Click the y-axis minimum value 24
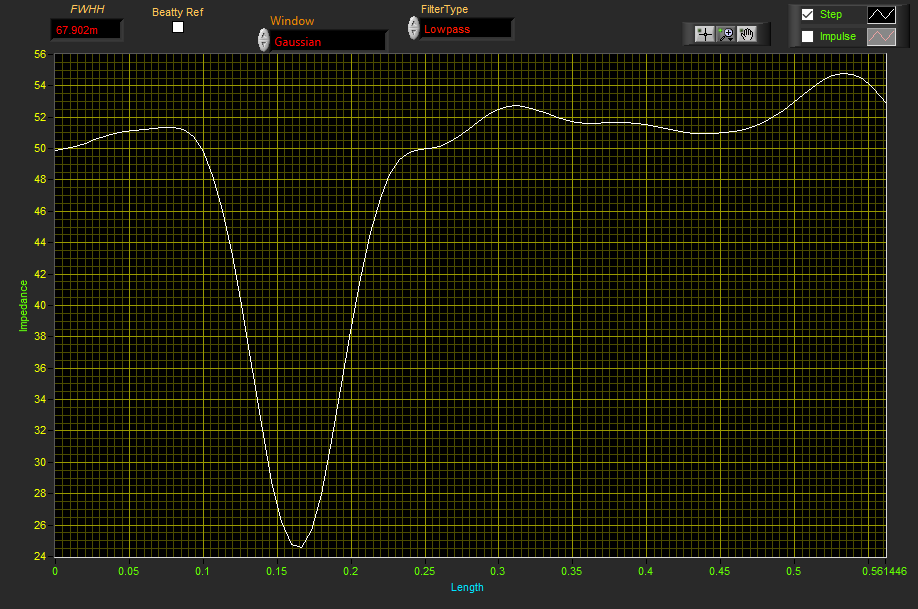The width and height of the screenshot is (918, 609). coord(40,556)
